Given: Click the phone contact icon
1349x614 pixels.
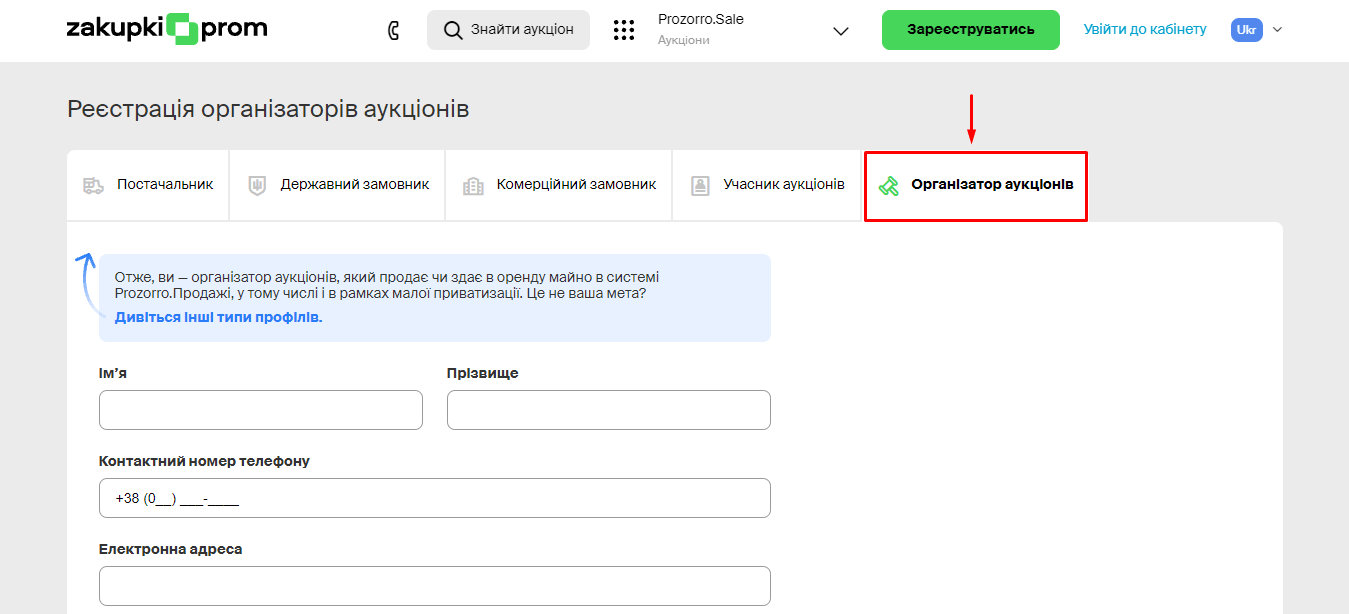Looking at the screenshot, I should [394, 30].
